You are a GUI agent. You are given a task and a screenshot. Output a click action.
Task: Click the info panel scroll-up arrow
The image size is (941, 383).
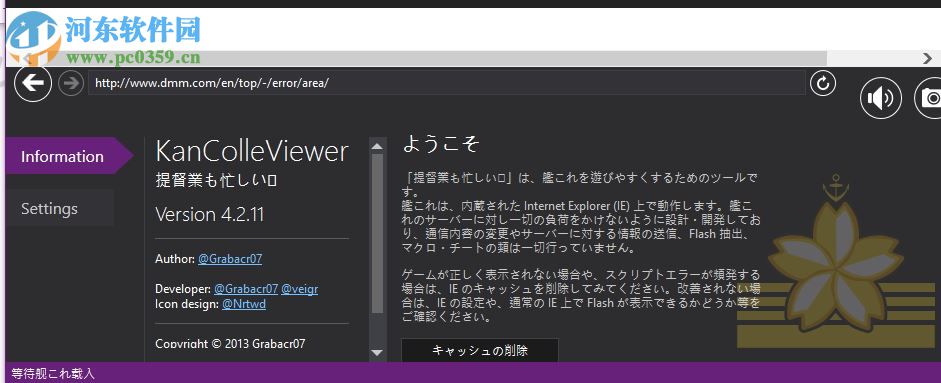[x=377, y=146]
